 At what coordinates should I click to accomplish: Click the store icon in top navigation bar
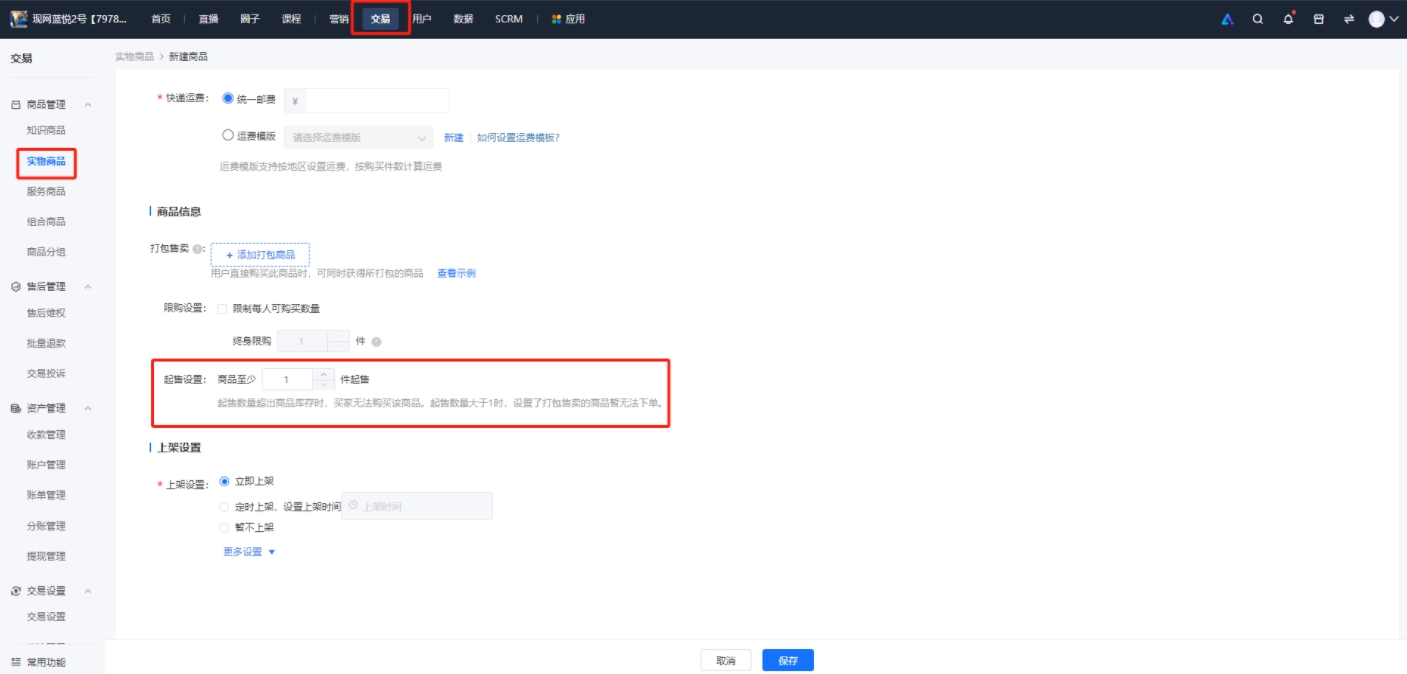[x=1319, y=19]
